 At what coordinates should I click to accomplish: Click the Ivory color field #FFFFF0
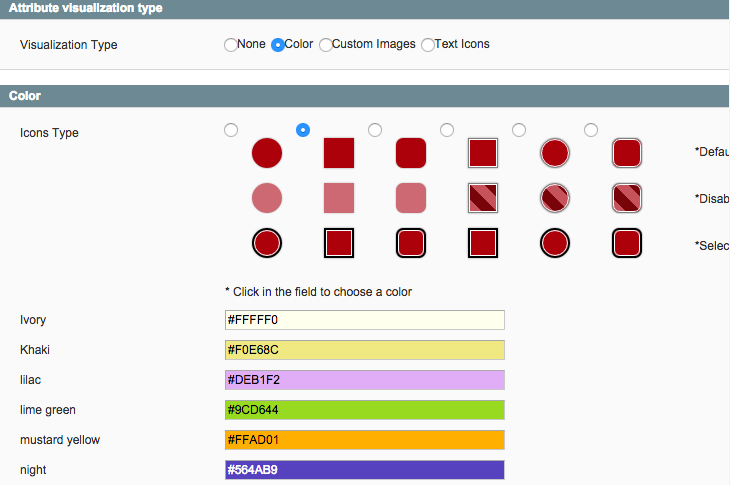(x=365, y=320)
